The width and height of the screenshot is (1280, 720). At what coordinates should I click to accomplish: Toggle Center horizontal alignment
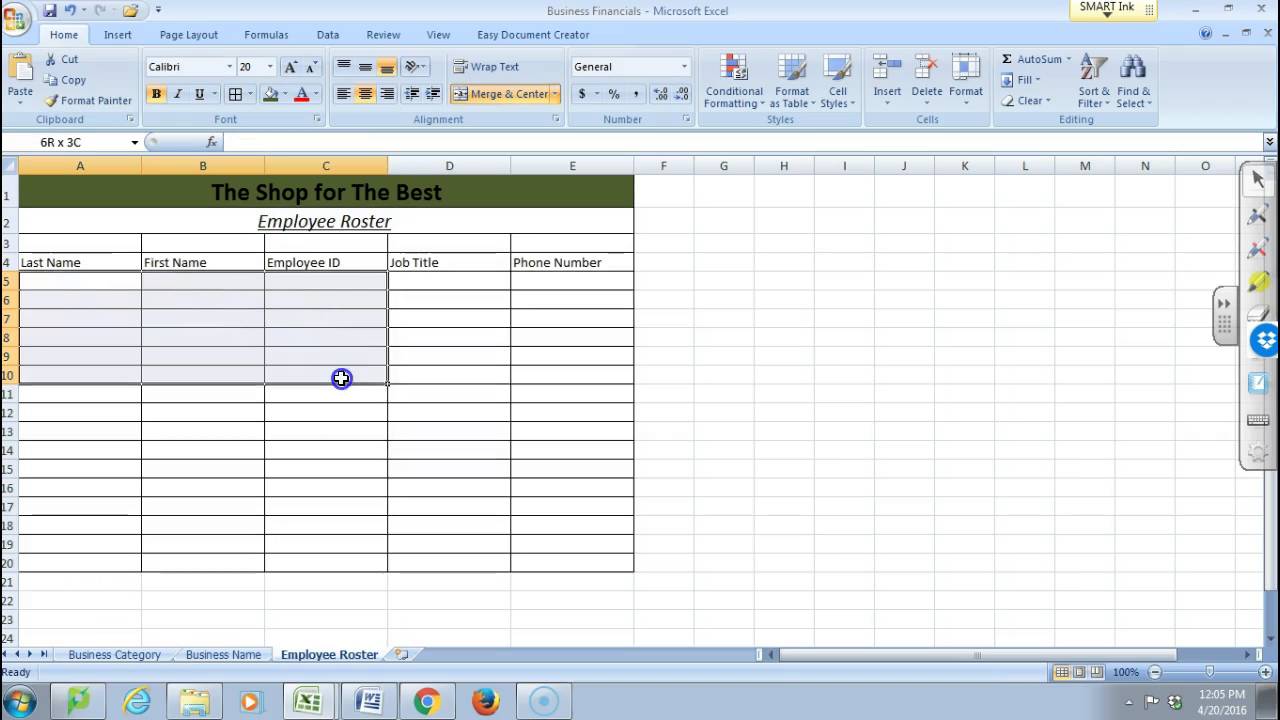[x=365, y=94]
